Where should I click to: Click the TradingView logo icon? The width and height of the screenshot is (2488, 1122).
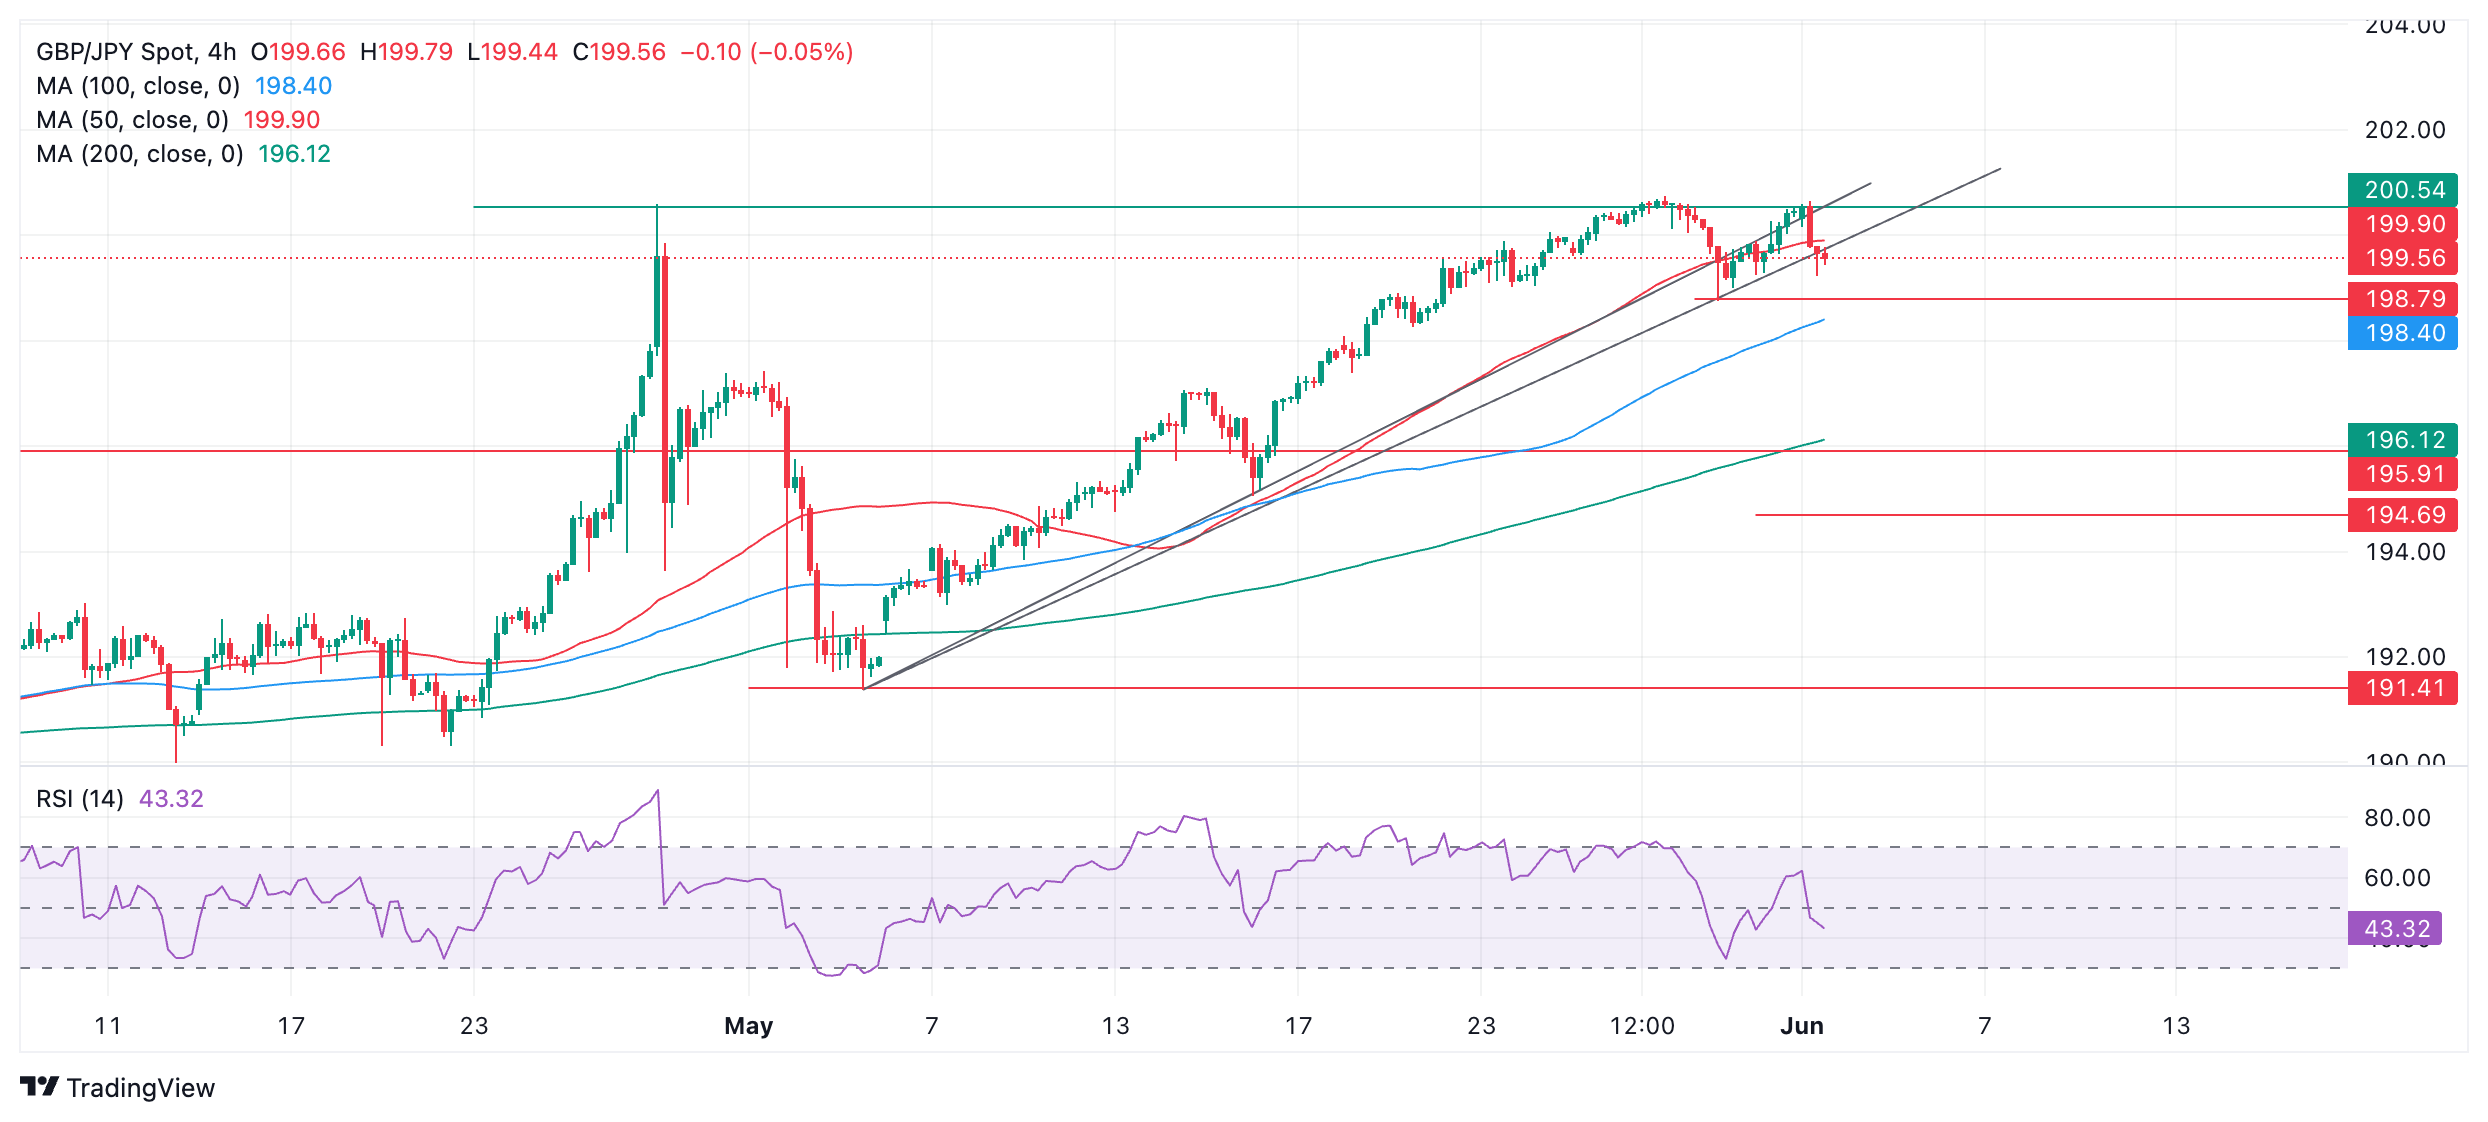[x=40, y=1086]
